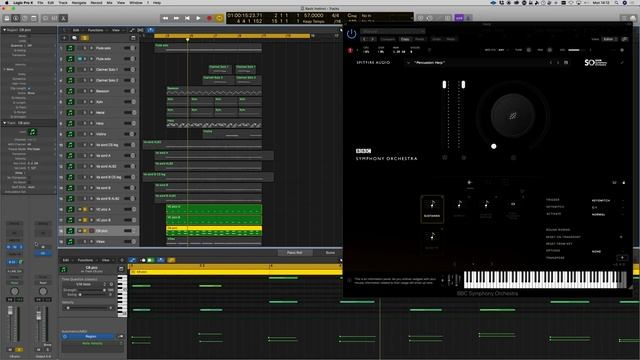
Task: Open the Mix menu
Action: point(109,2)
